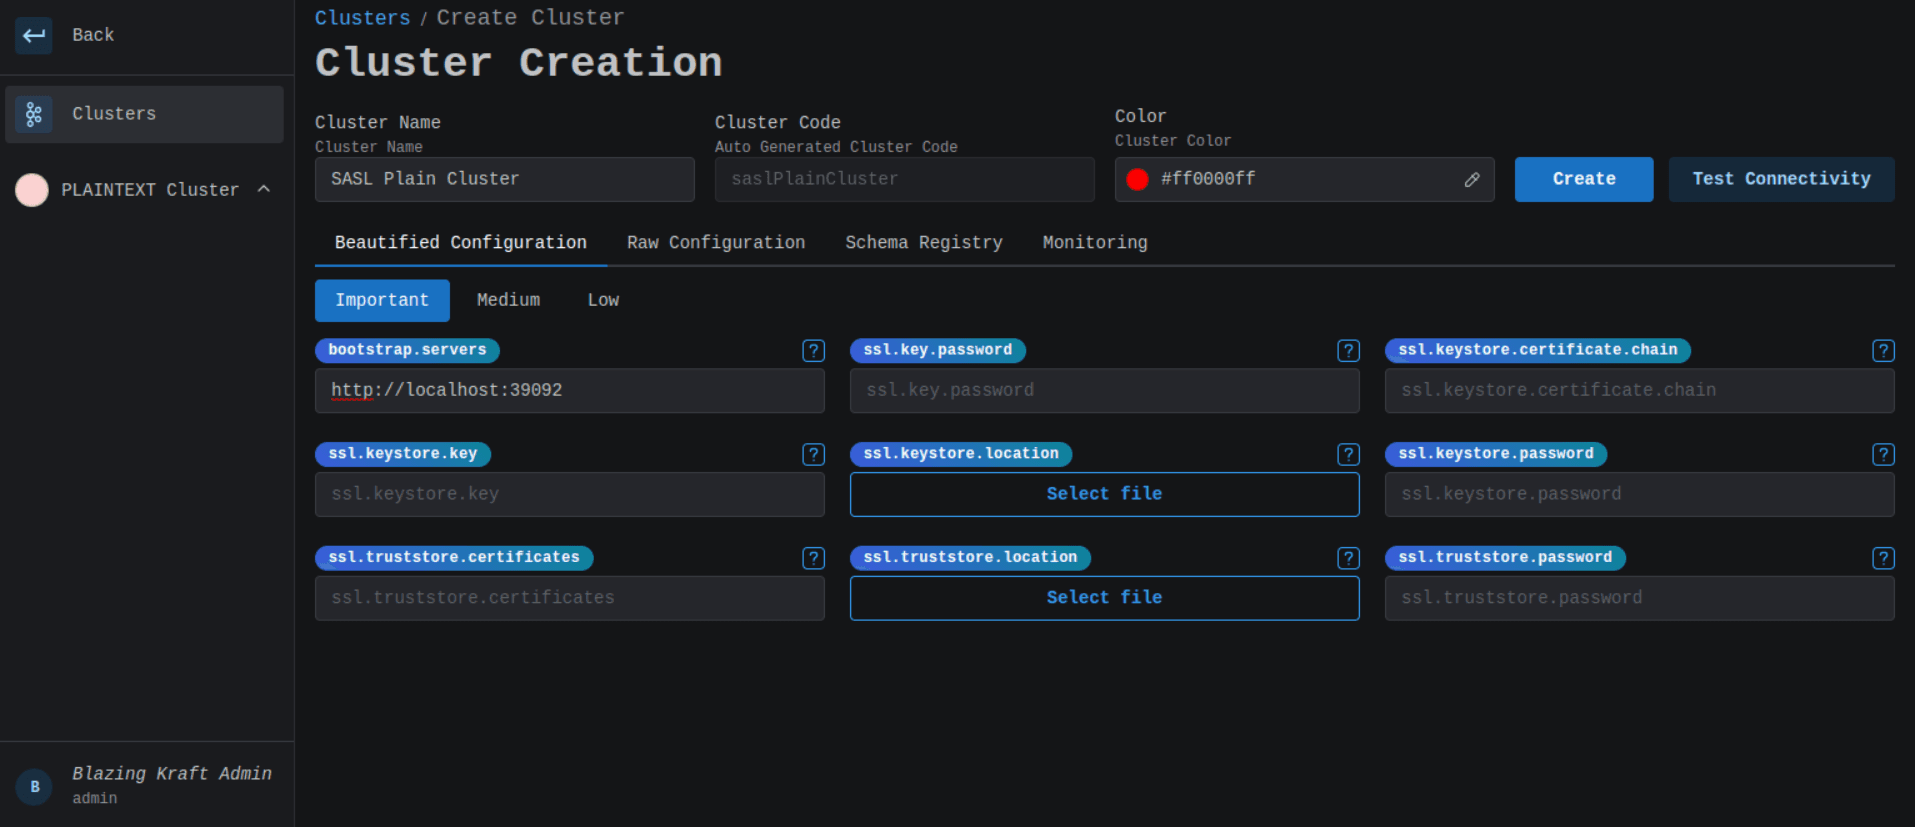Viewport: 1915px width, 827px height.
Task: Follow the Clusters breadcrumb link
Action: coord(362,18)
